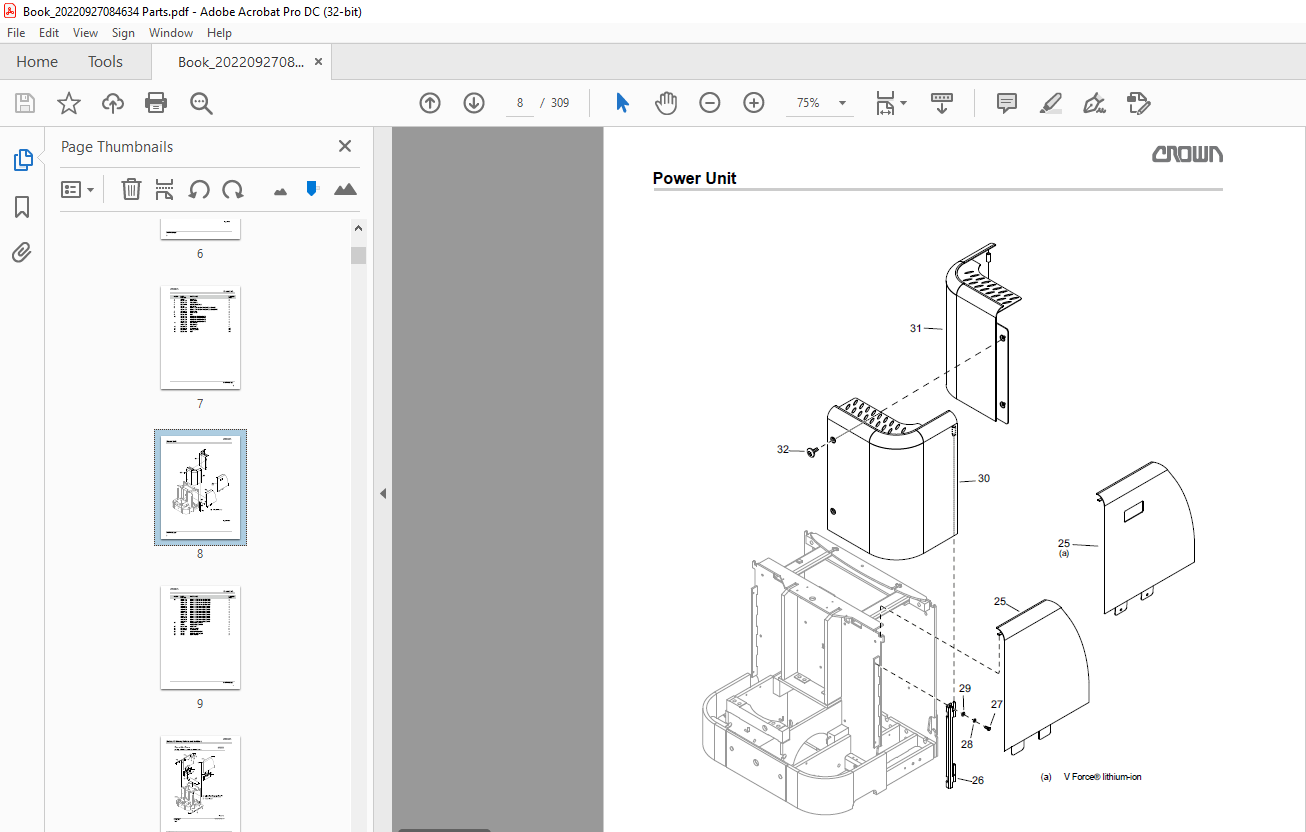
Task: Click part callout number 26
Action: (x=977, y=780)
